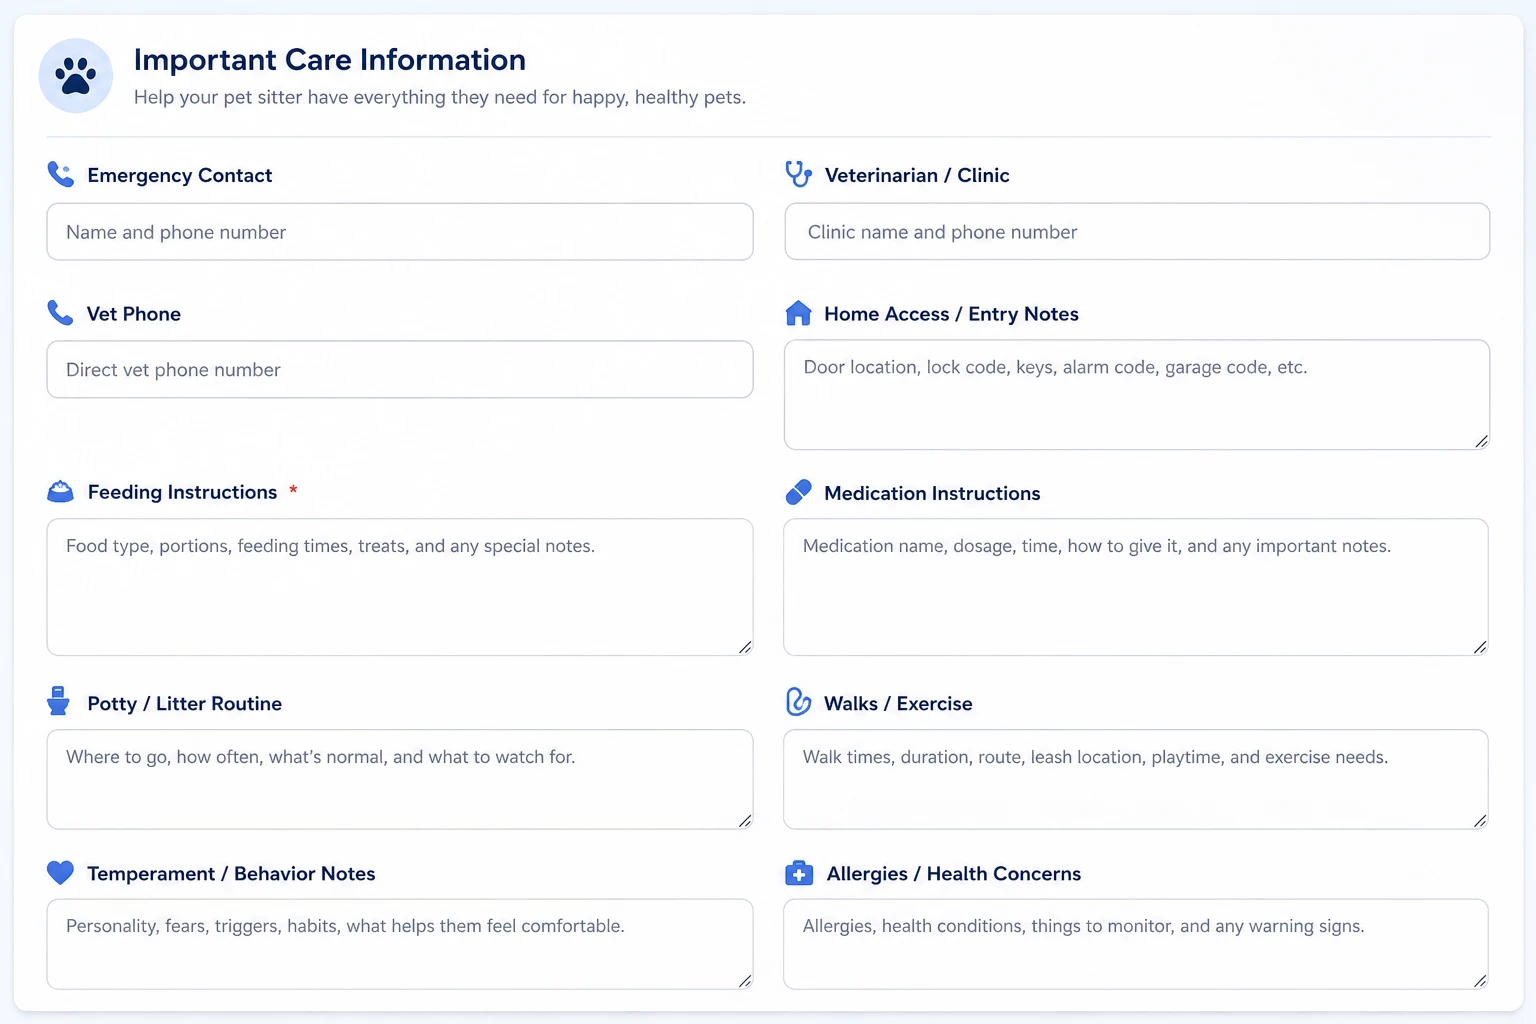
Task: Click the Medication Instructions pill icon
Action: [x=798, y=492]
